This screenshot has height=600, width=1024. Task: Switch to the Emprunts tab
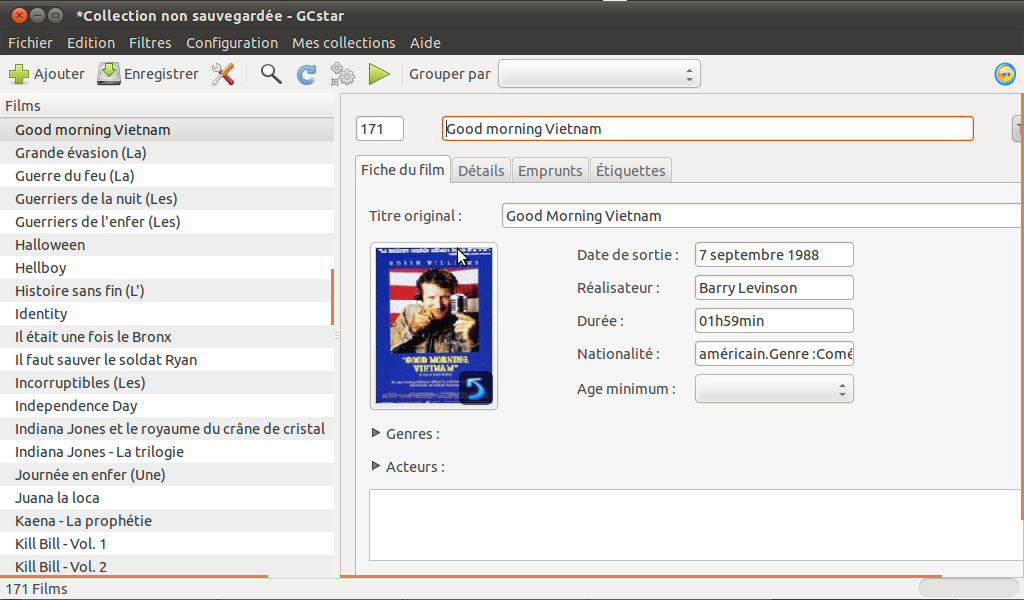tap(549, 171)
